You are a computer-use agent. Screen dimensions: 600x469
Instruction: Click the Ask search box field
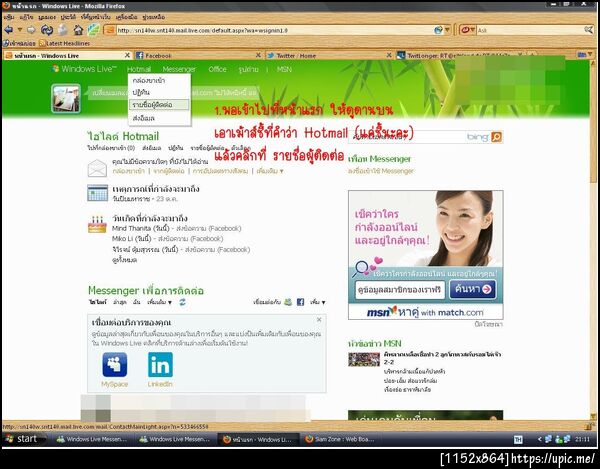pos(530,30)
